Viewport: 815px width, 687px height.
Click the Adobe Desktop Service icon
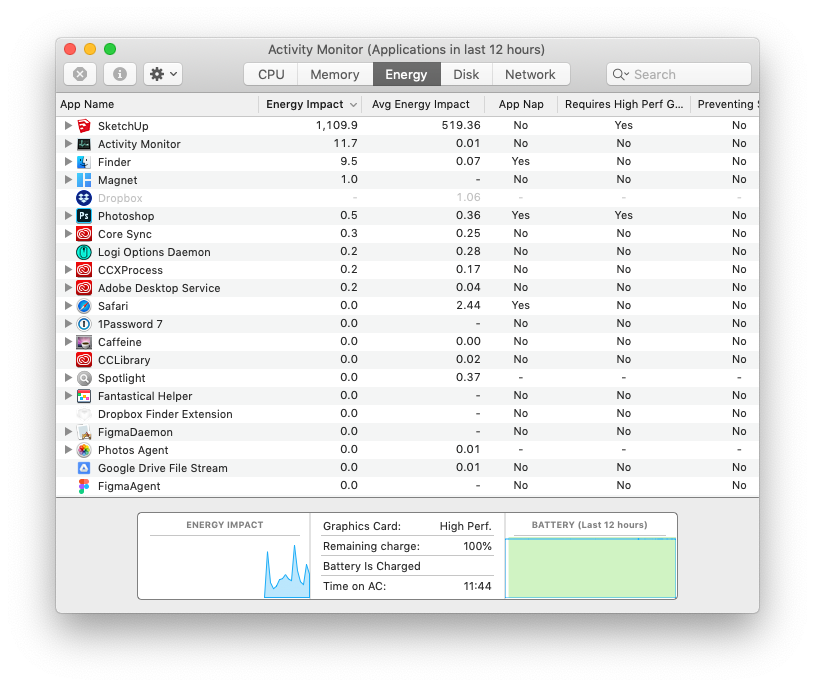pos(84,288)
